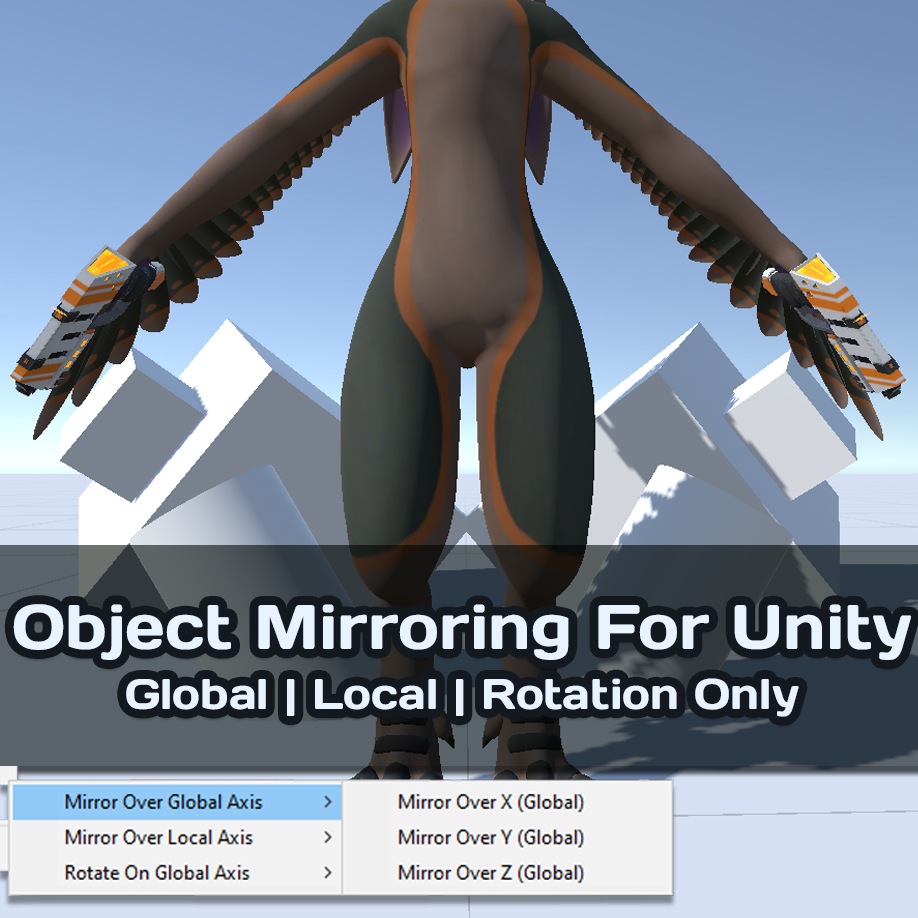Open the Mirror Over Local Axis submenu

click(176, 837)
